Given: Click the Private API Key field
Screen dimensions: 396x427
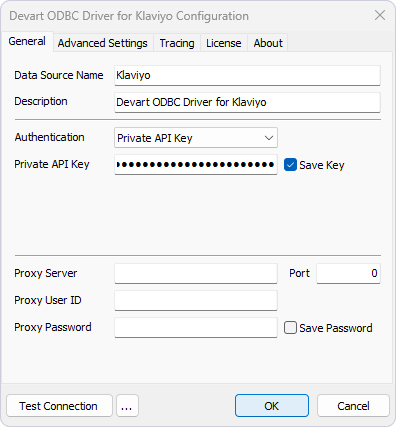Looking at the screenshot, I should [196, 164].
